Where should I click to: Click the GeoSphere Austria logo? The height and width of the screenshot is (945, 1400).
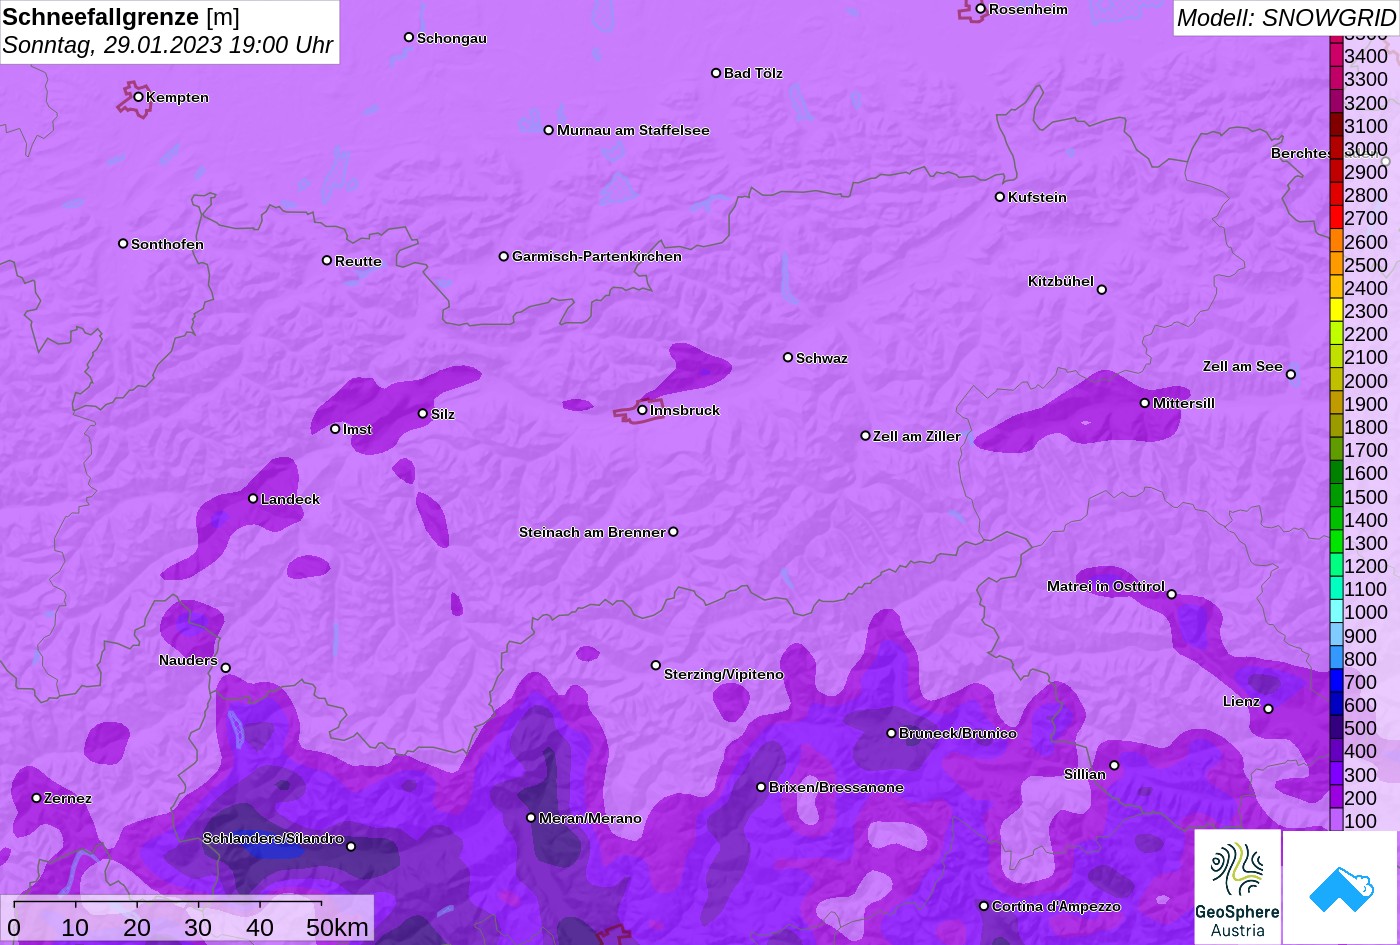1238,887
